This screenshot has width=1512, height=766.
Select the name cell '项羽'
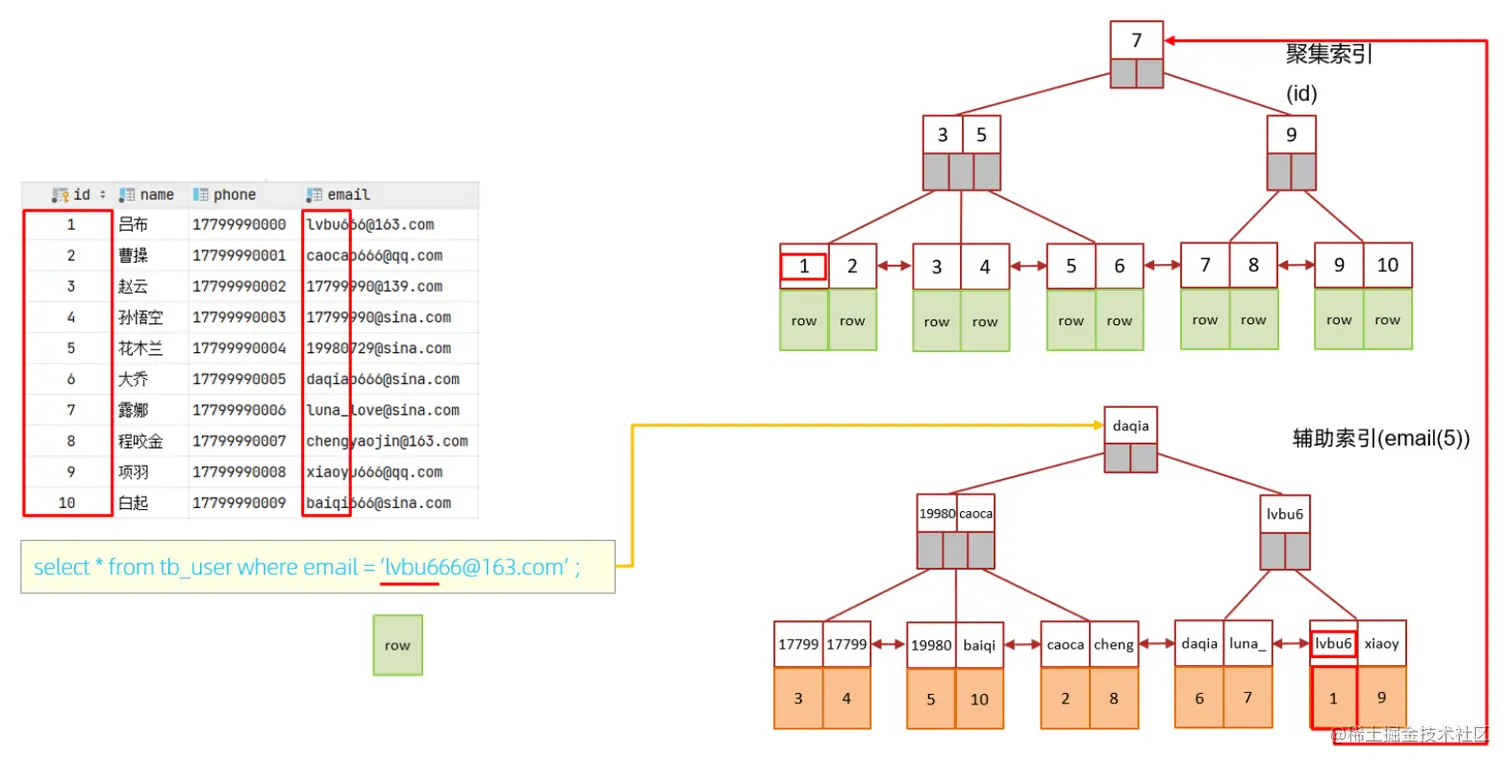click(x=133, y=473)
